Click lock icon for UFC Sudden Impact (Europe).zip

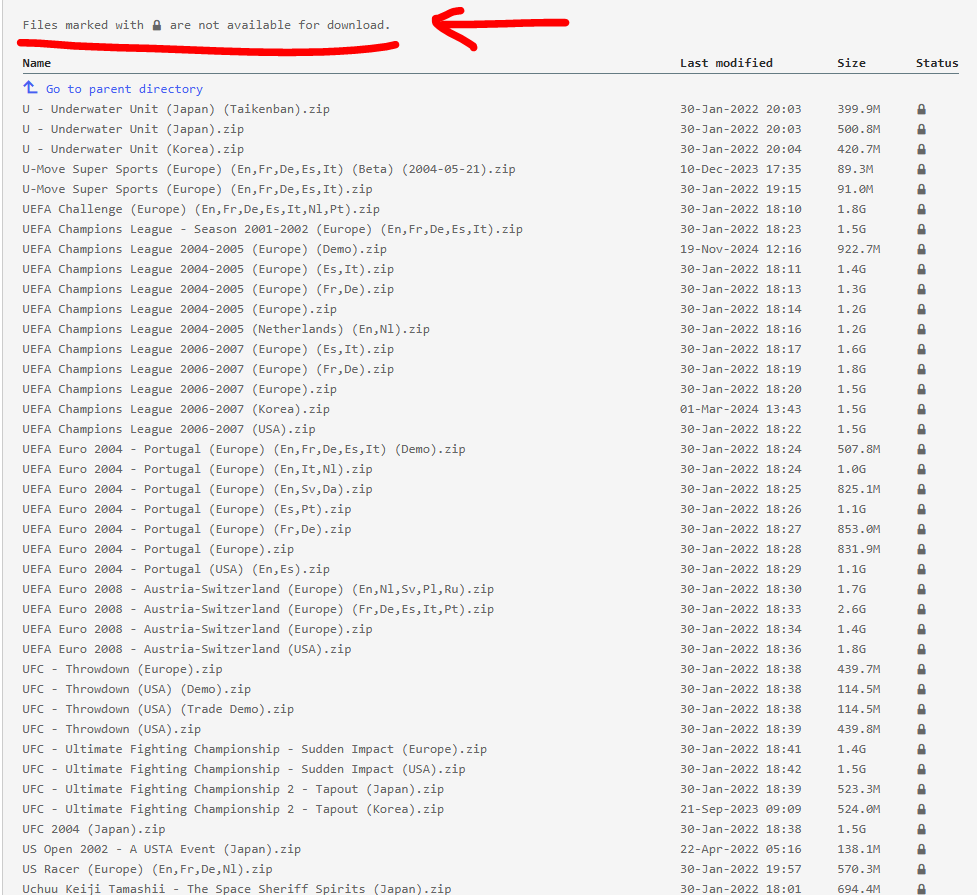(x=921, y=749)
